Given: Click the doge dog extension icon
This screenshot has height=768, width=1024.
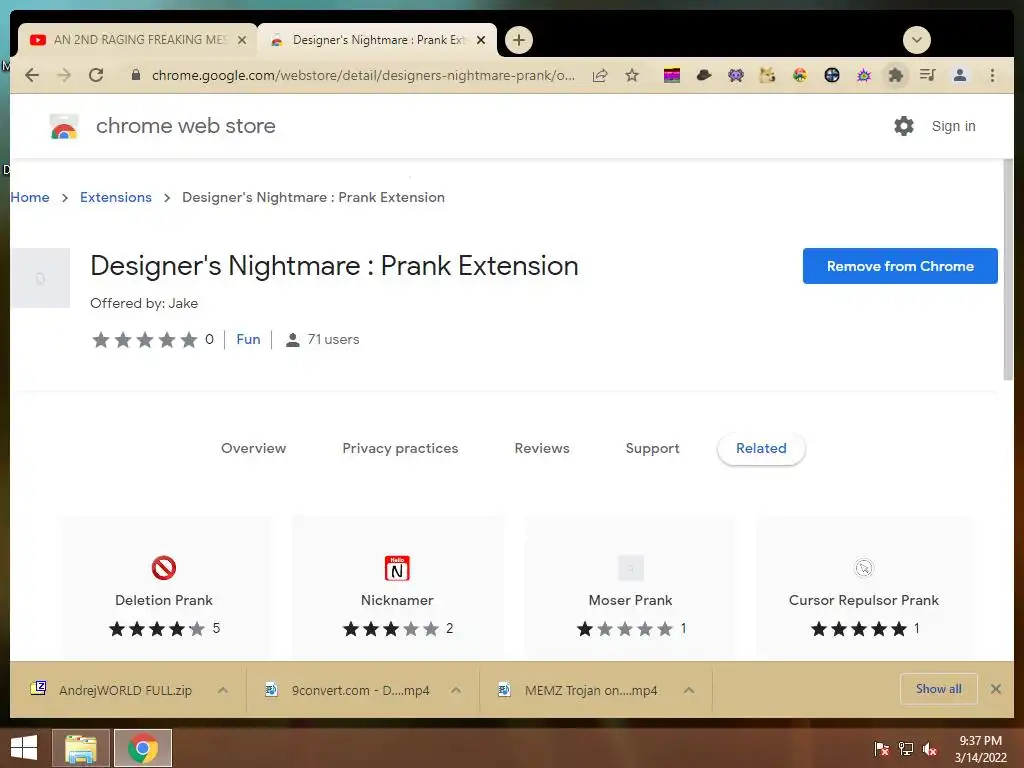Looking at the screenshot, I should (767, 76).
